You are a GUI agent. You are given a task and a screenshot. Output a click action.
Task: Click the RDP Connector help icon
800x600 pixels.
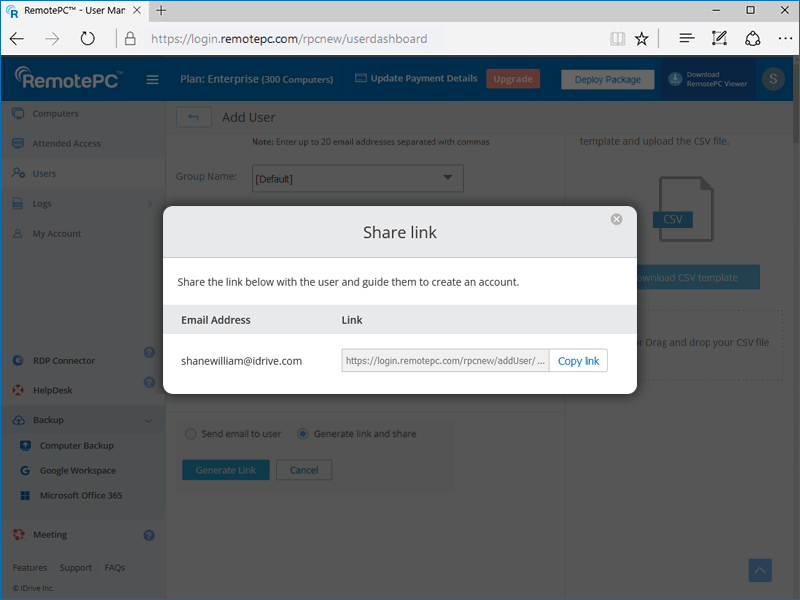(149, 352)
